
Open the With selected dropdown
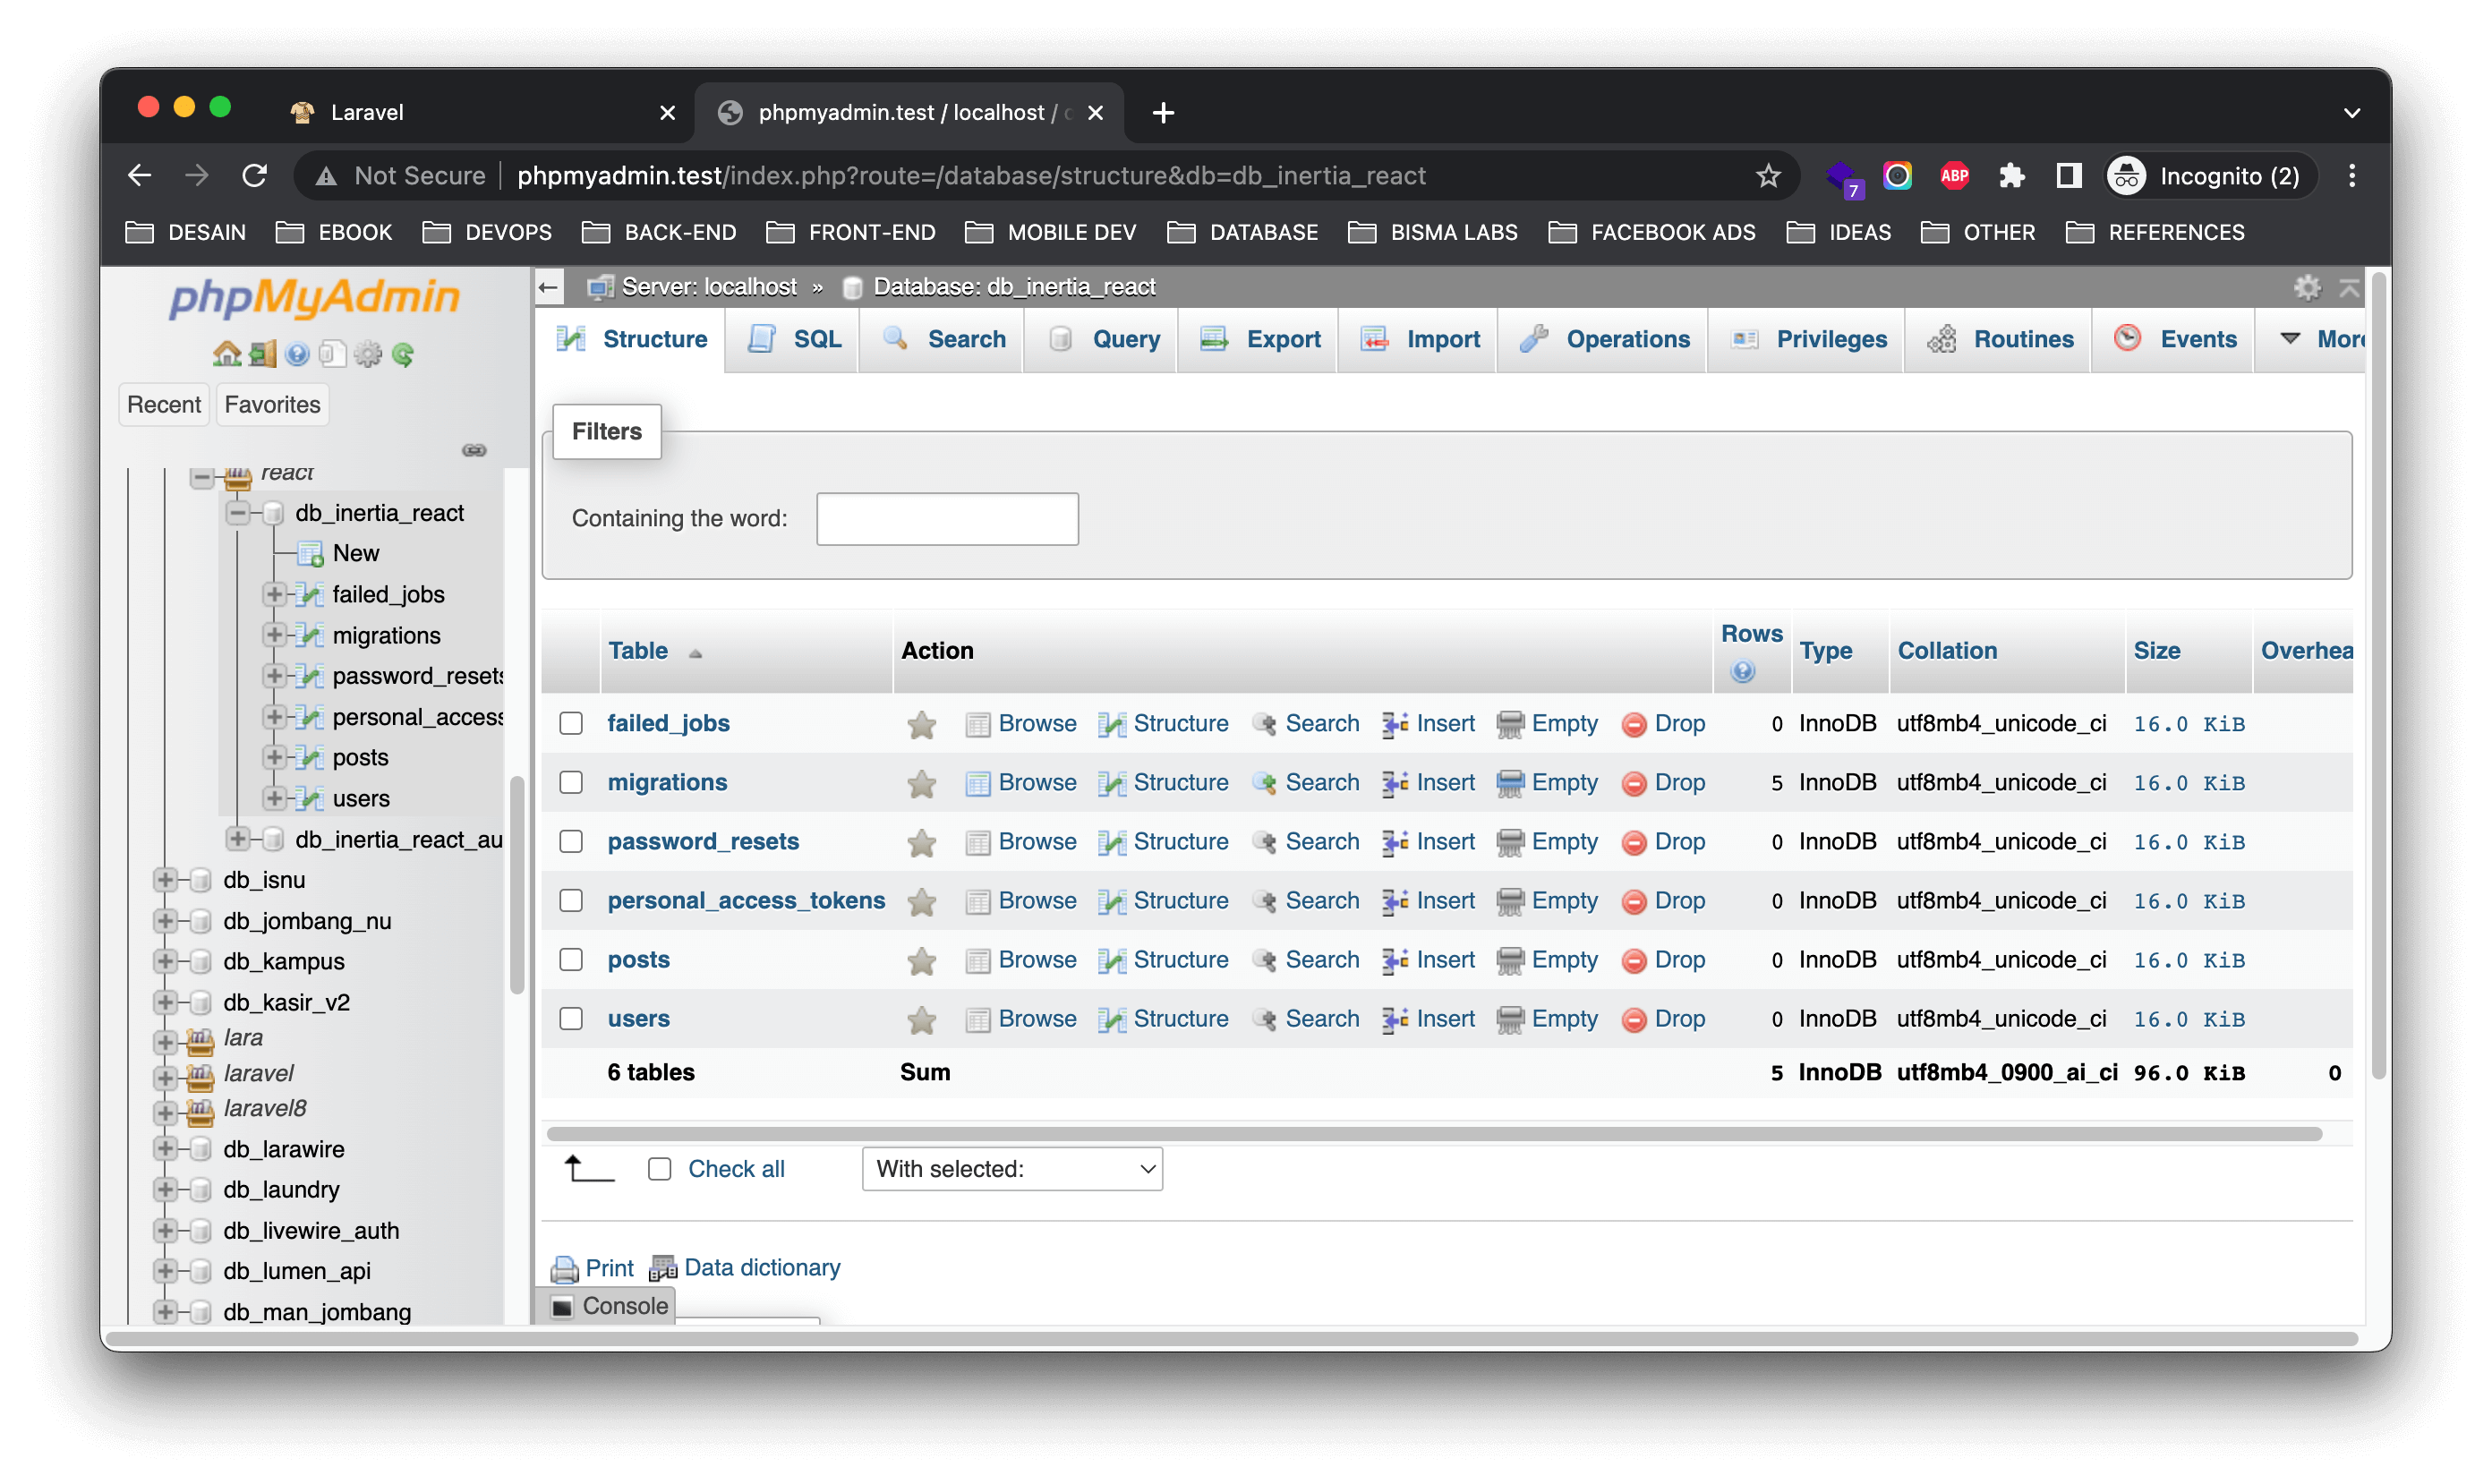click(1012, 1168)
